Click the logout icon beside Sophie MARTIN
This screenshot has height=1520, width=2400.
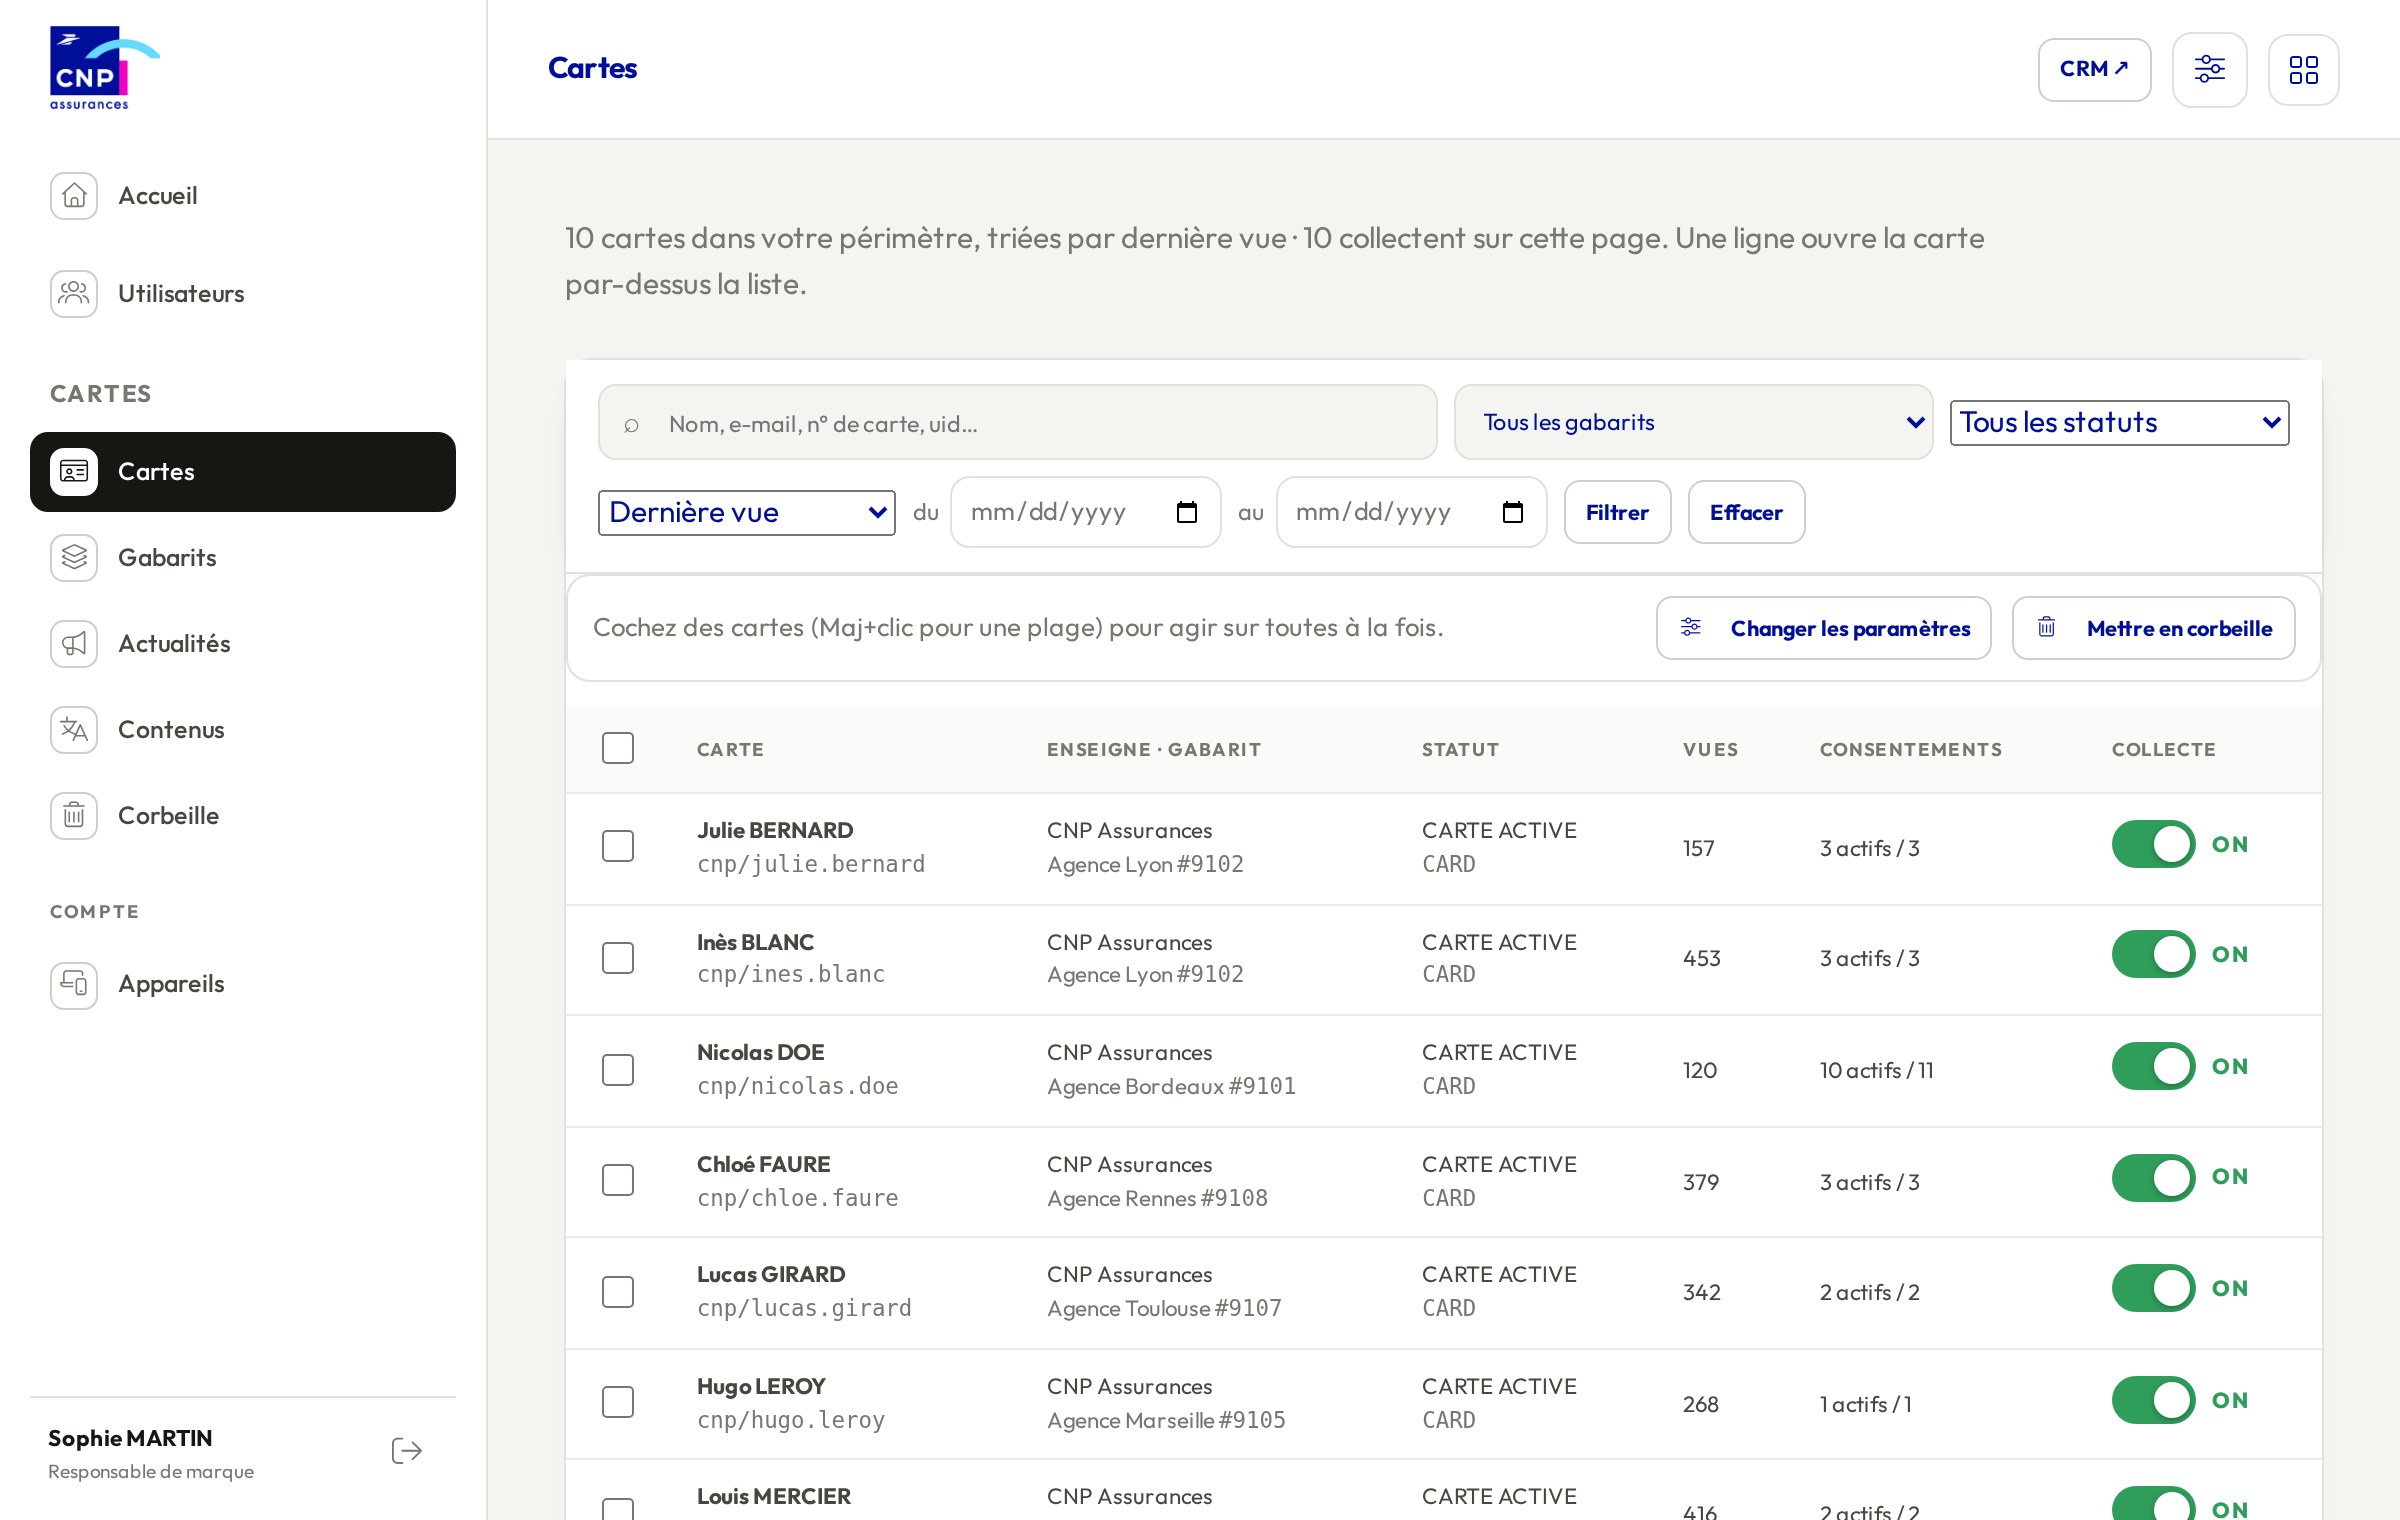(407, 1451)
